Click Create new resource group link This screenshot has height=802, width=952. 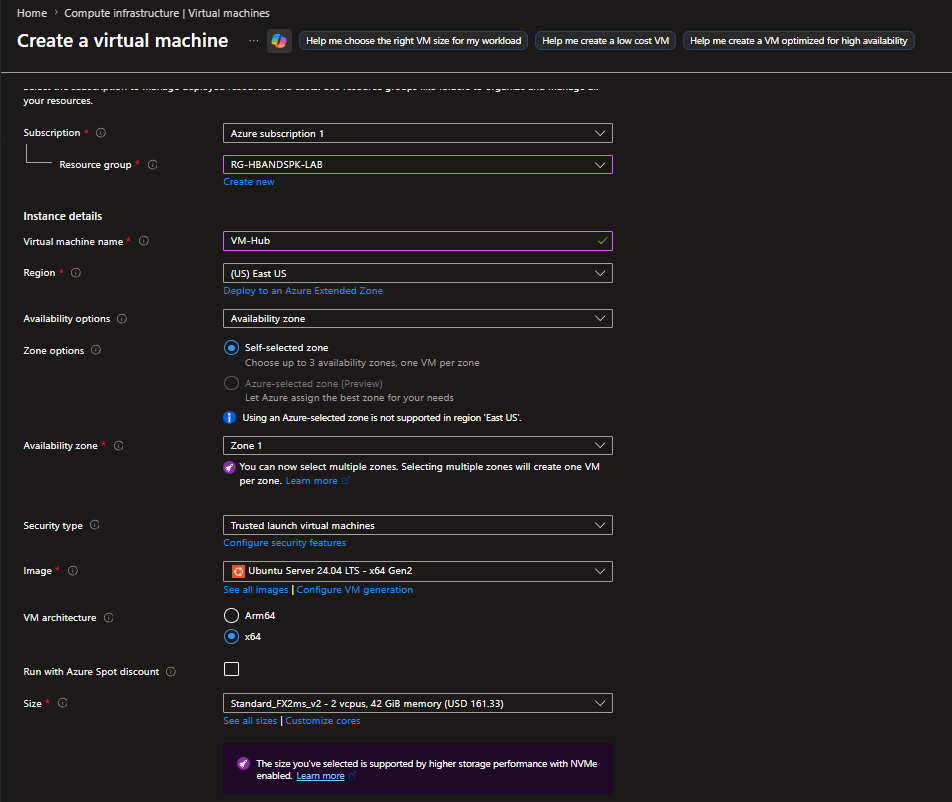tap(249, 182)
